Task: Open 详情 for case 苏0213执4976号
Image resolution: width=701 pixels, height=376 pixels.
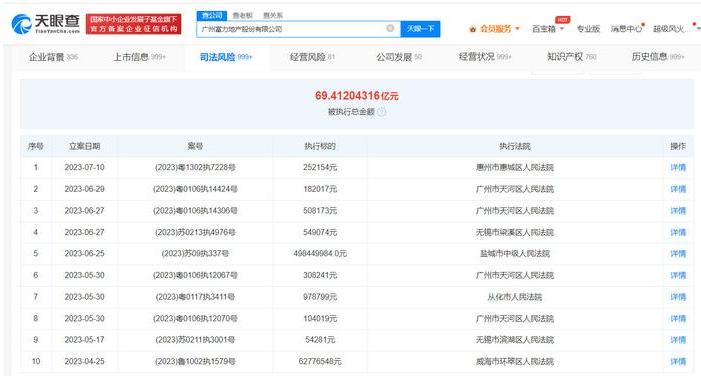Action: 678,232
